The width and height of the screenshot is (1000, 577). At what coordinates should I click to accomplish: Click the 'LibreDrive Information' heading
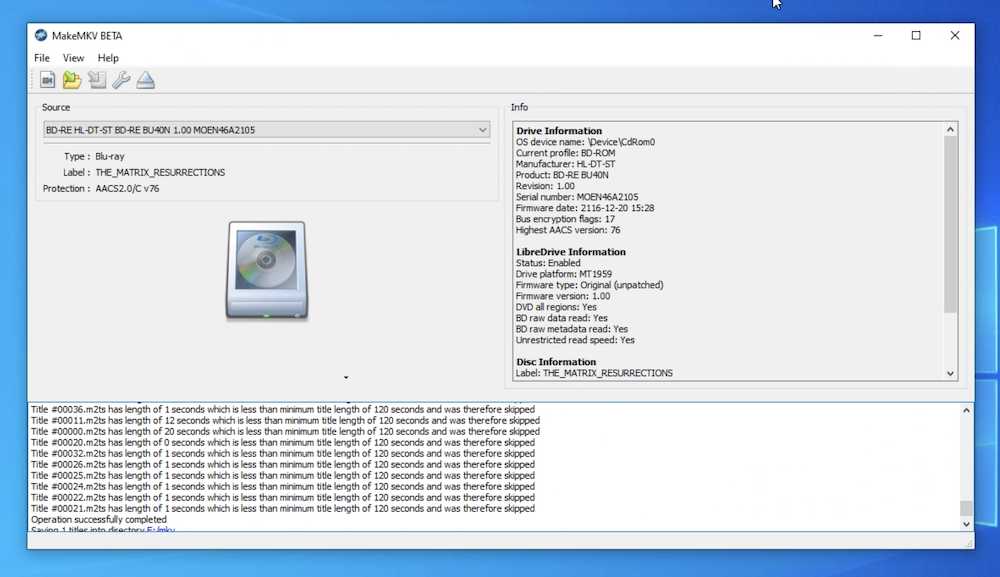coord(571,252)
